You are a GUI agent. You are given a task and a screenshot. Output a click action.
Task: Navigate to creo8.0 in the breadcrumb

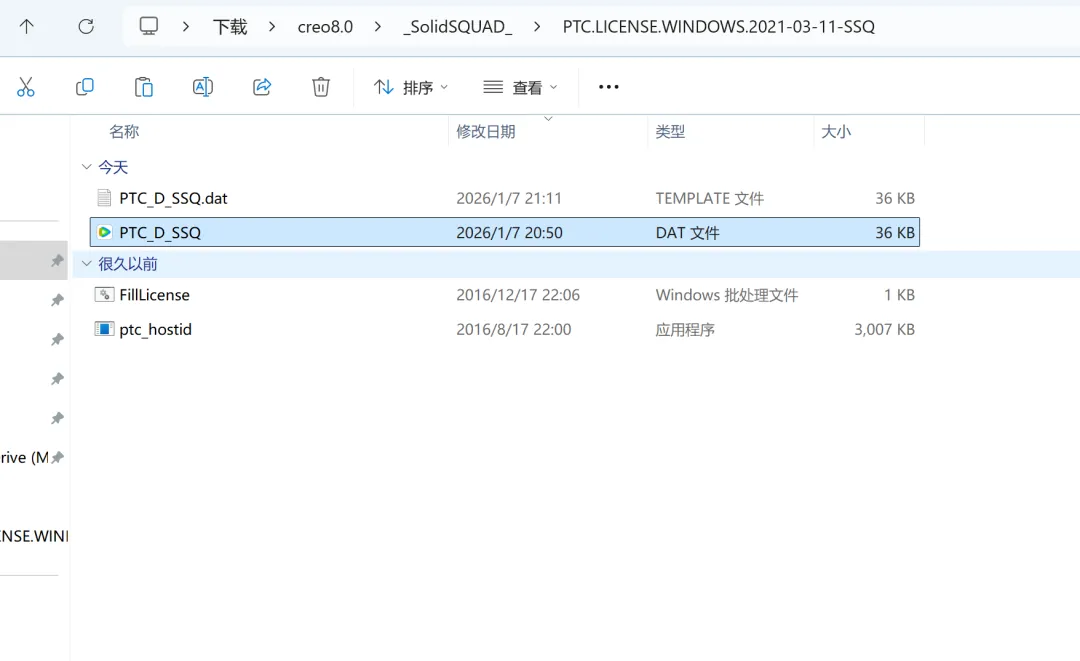pyautogui.click(x=325, y=27)
